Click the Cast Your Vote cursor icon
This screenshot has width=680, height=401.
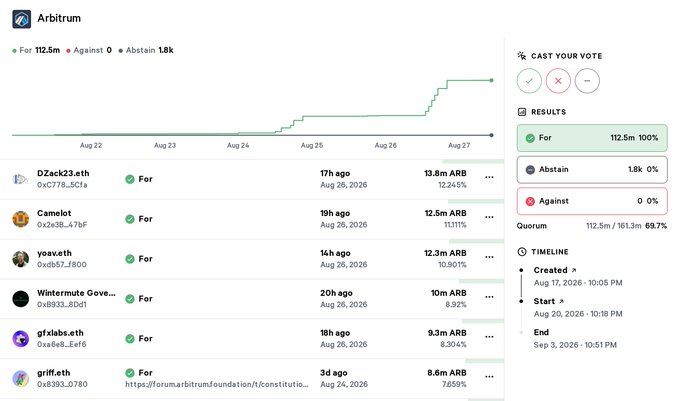coord(522,55)
